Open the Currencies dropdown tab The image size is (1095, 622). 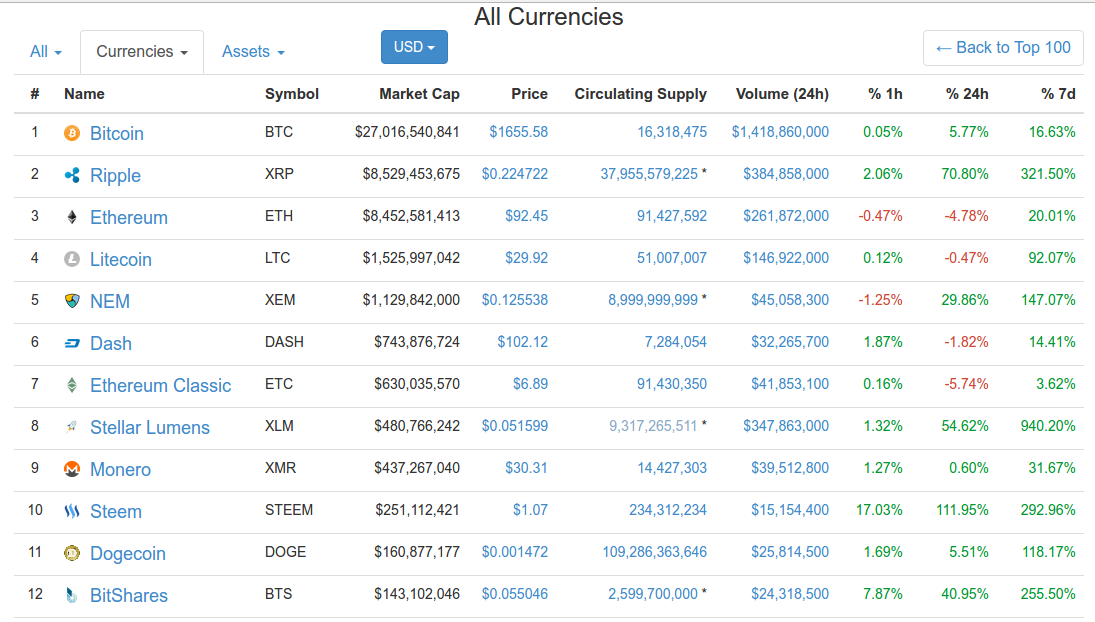point(142,52)
